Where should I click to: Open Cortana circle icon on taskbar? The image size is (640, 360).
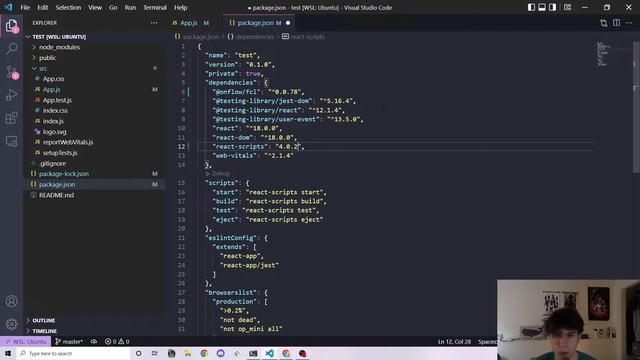[x=138, y=353]
